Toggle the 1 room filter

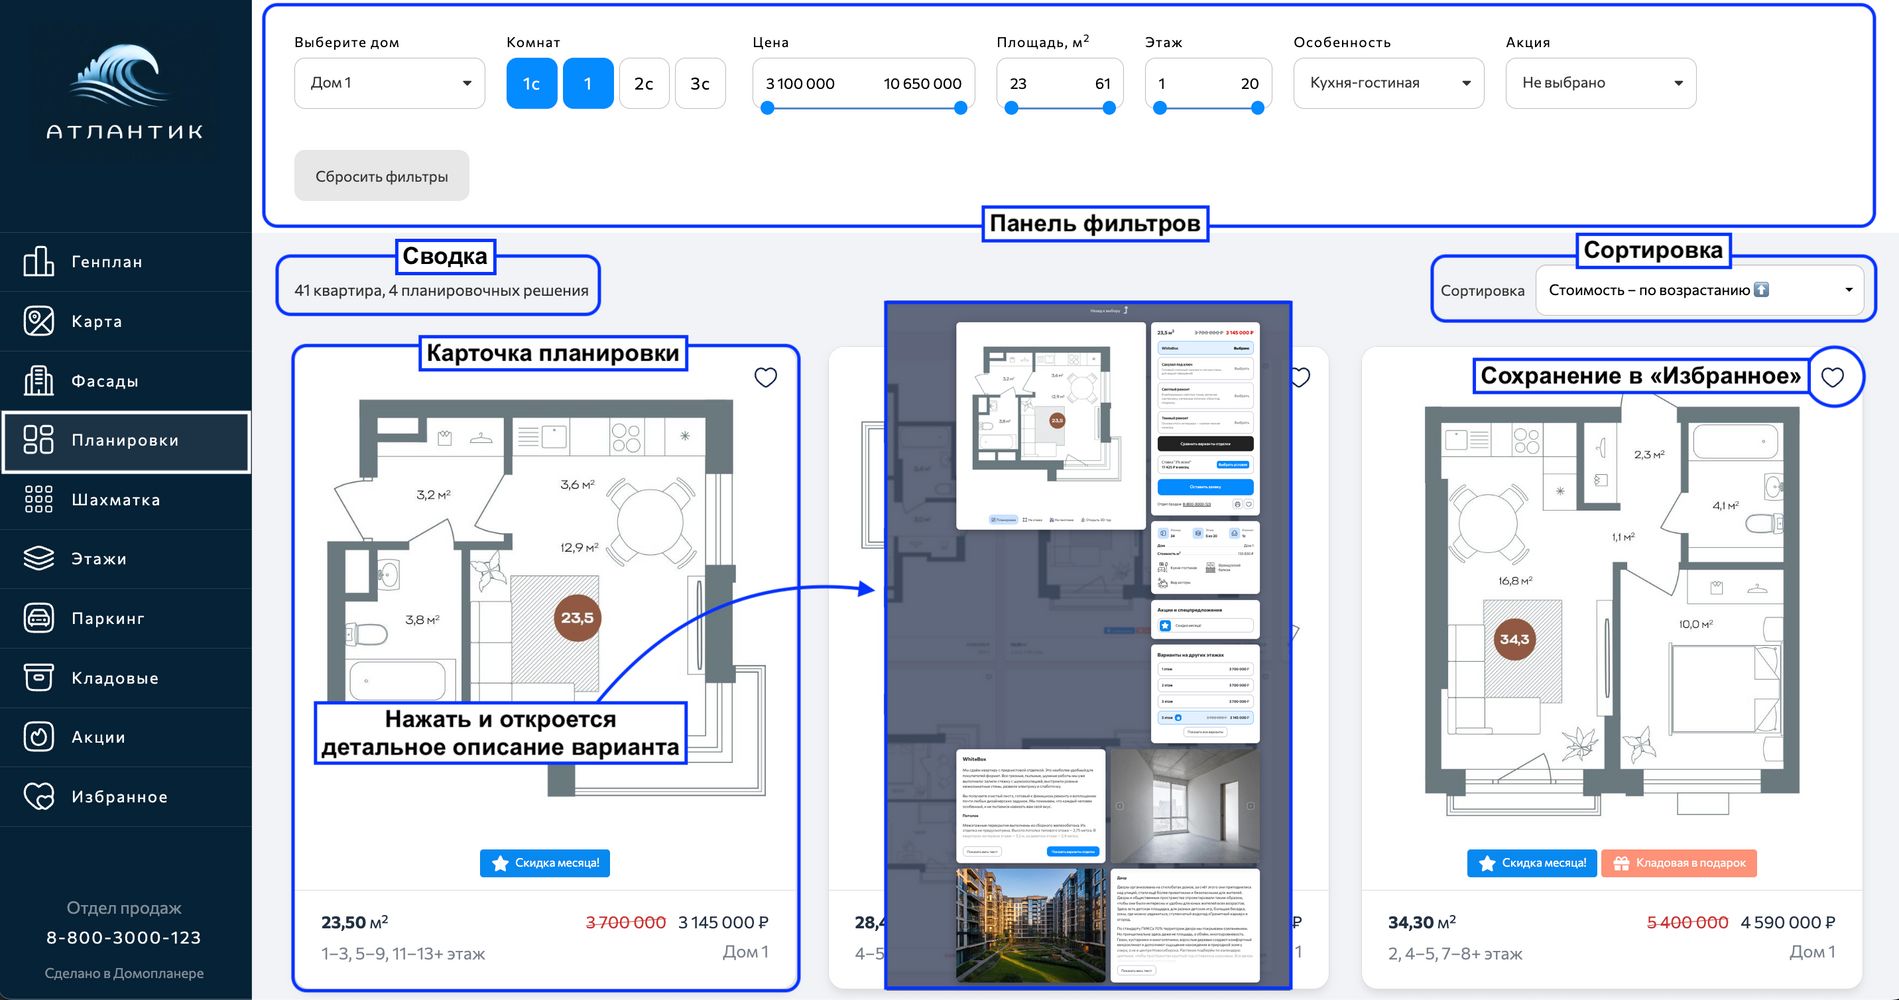click(588, 84)
